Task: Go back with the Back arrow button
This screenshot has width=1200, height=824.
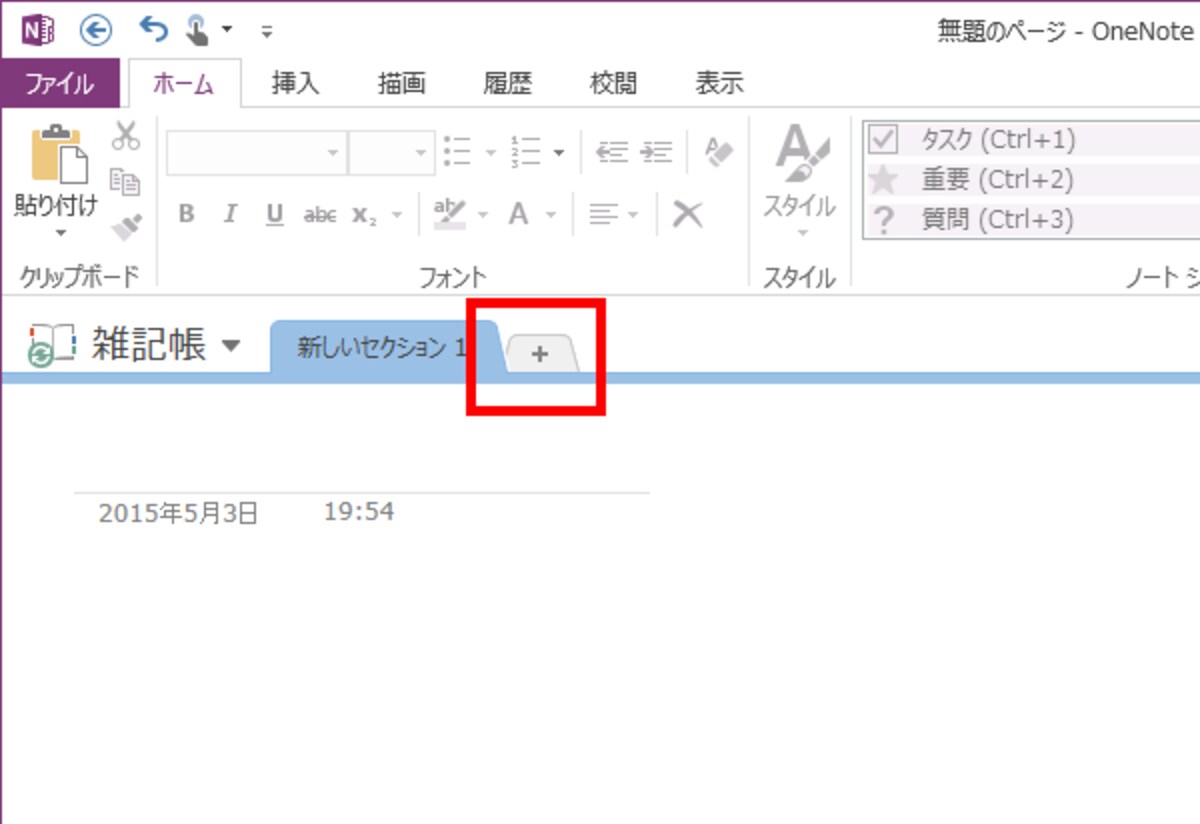Action: (97, 31)
